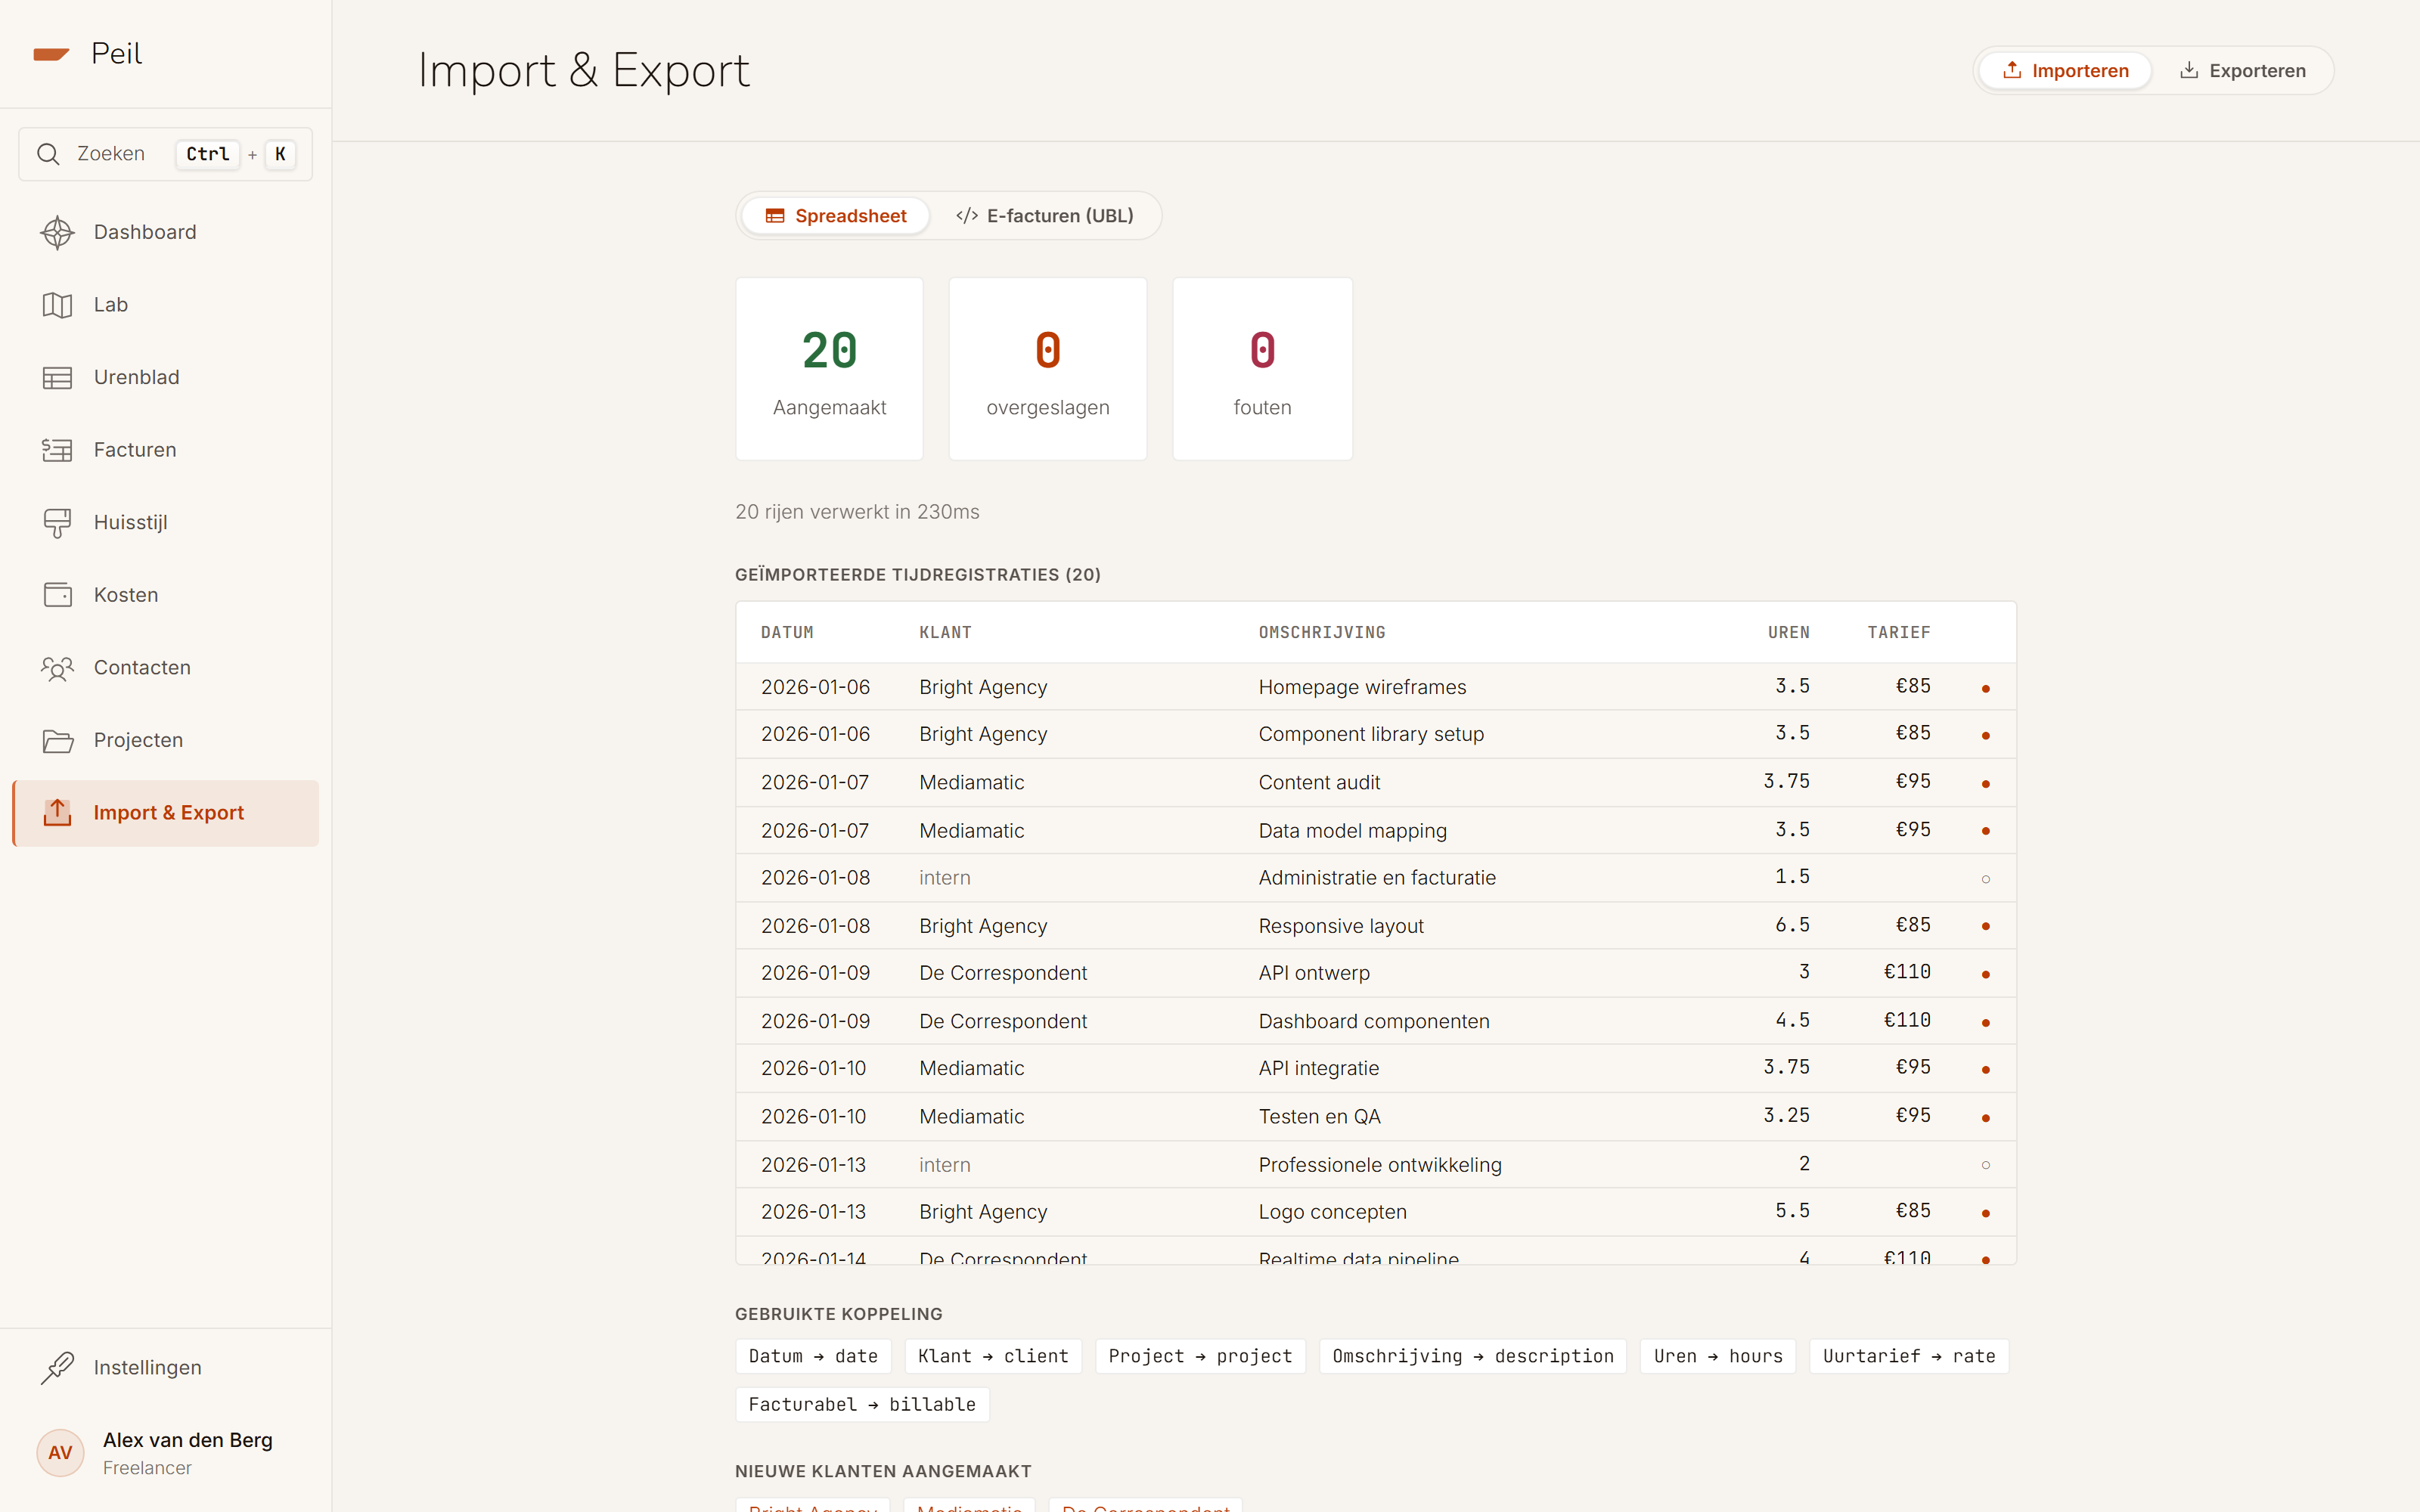The image size is (2420, 1512).
Task: Click the fouten count card
Action: 1262,369
